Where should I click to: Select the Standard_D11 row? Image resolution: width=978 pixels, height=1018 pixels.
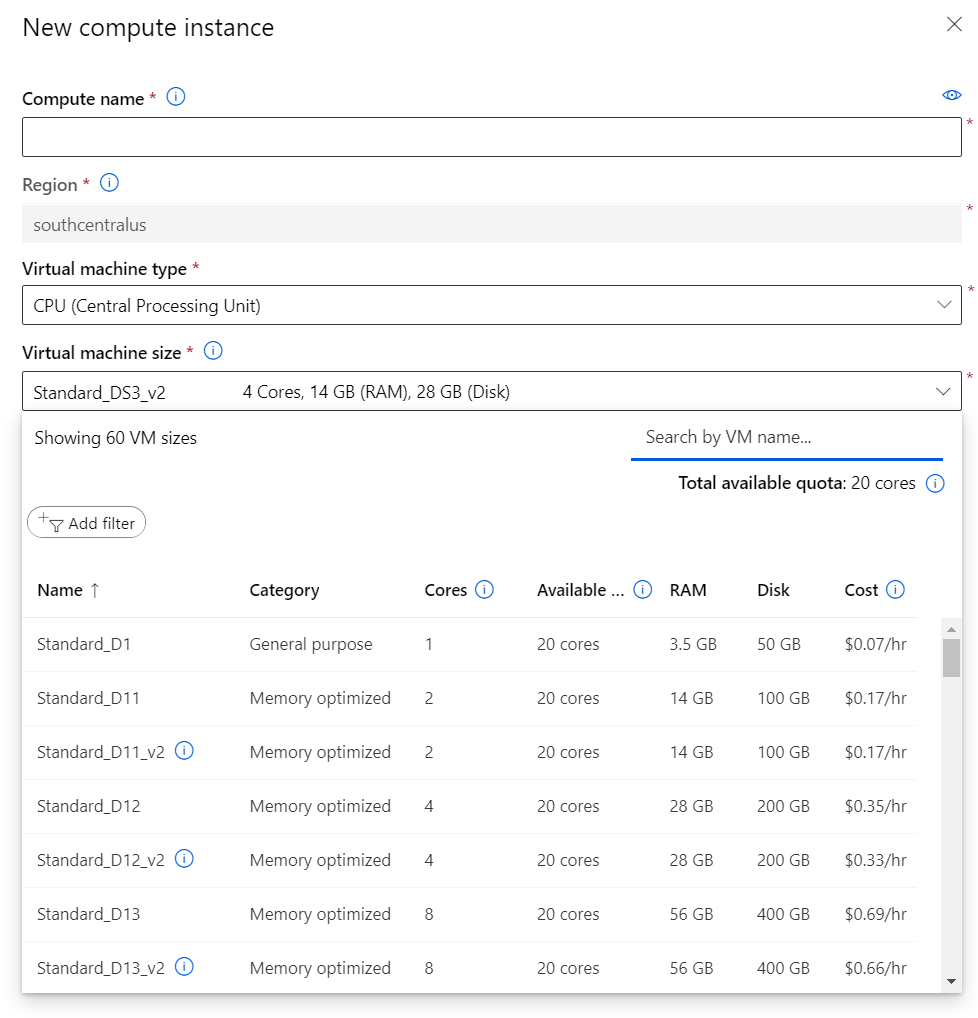click(x=469, y=698)
